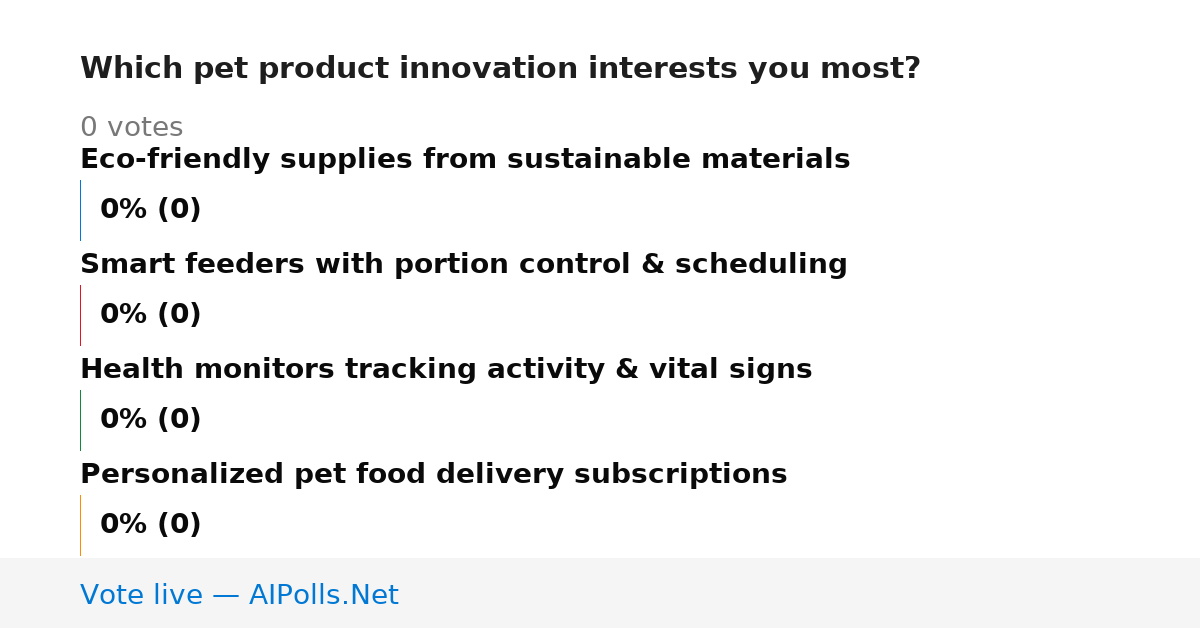
Task: Click the red Smart feeders result bar
Action: (81, 315)
